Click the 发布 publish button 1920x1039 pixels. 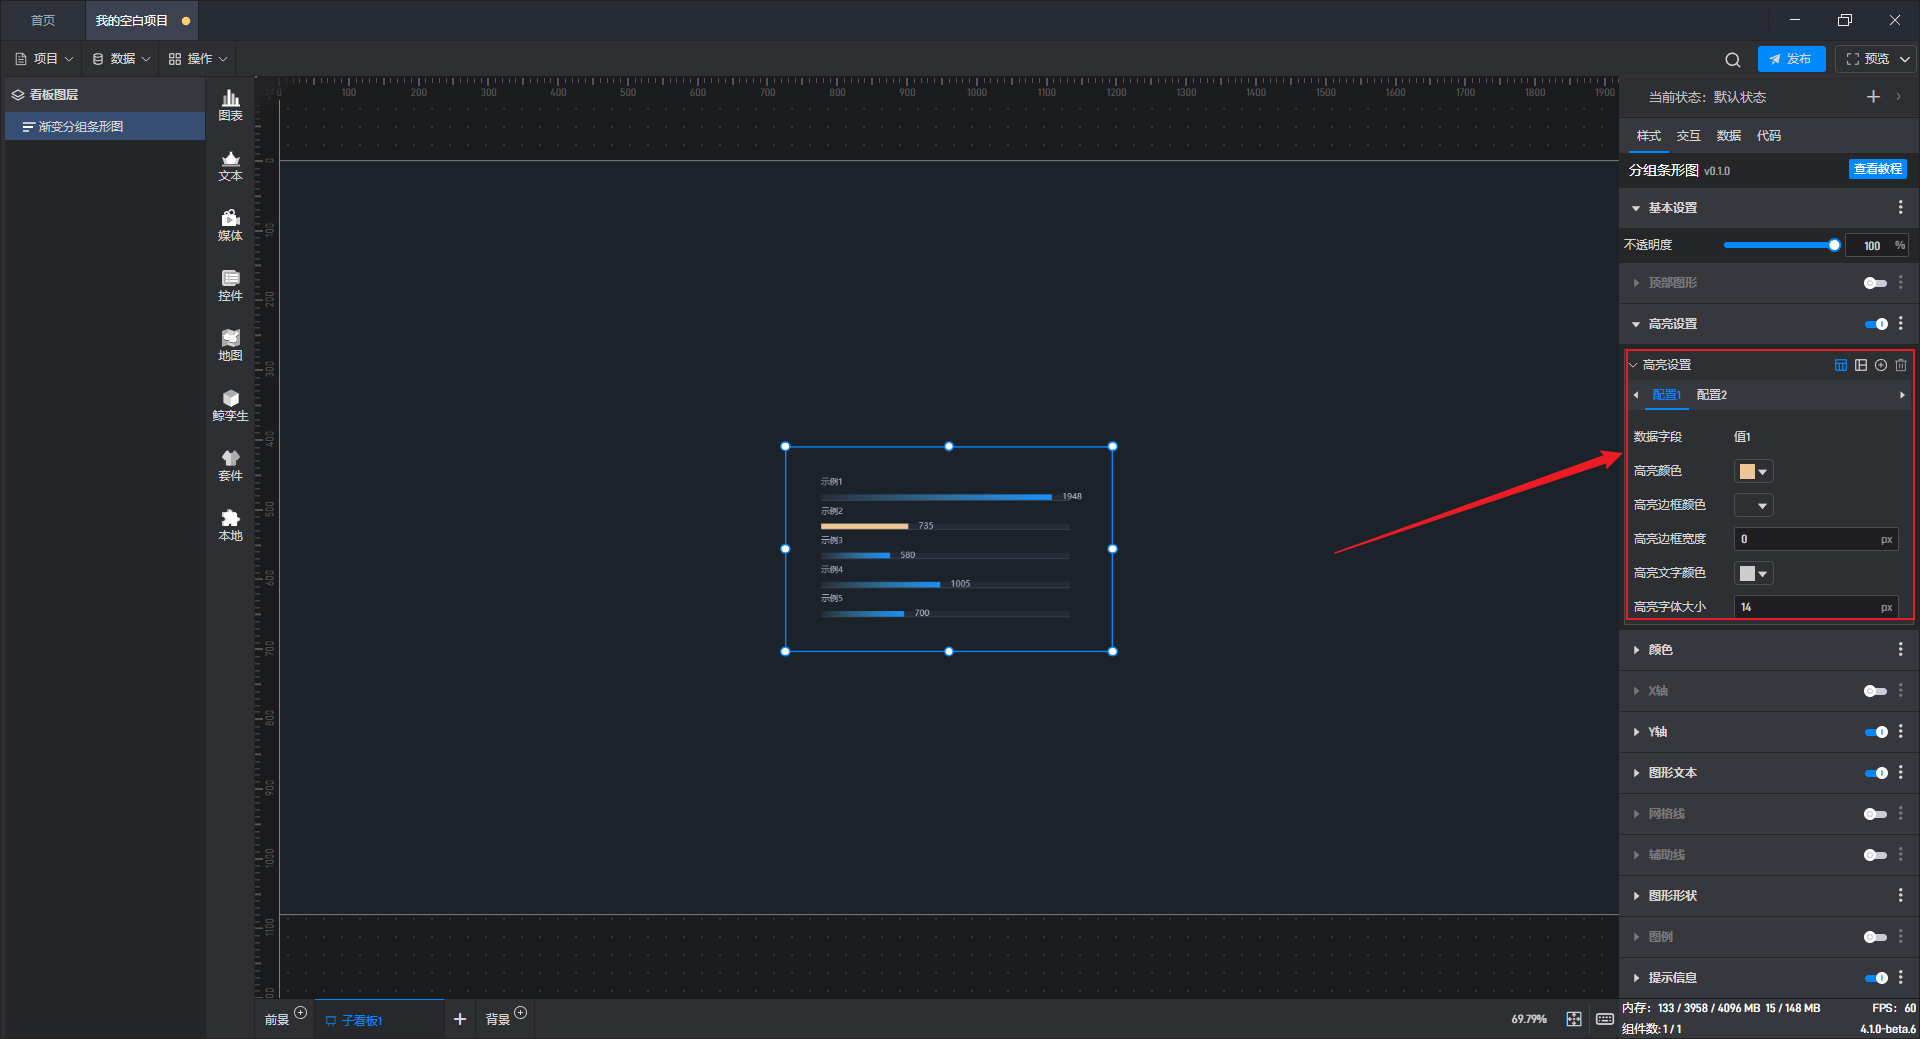pyautogui.click(x=1791, y=59)
